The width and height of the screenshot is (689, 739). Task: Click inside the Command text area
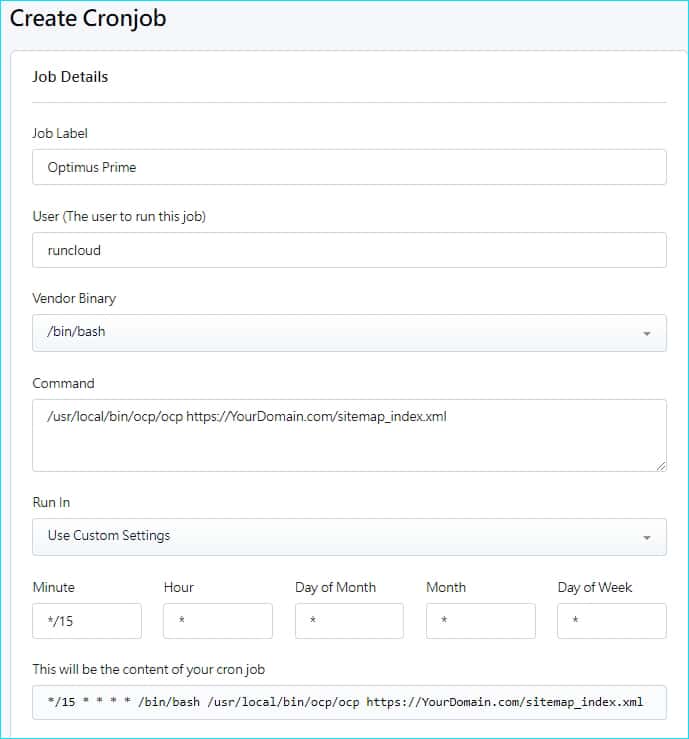pyautogui.click(x=349, y=435)
